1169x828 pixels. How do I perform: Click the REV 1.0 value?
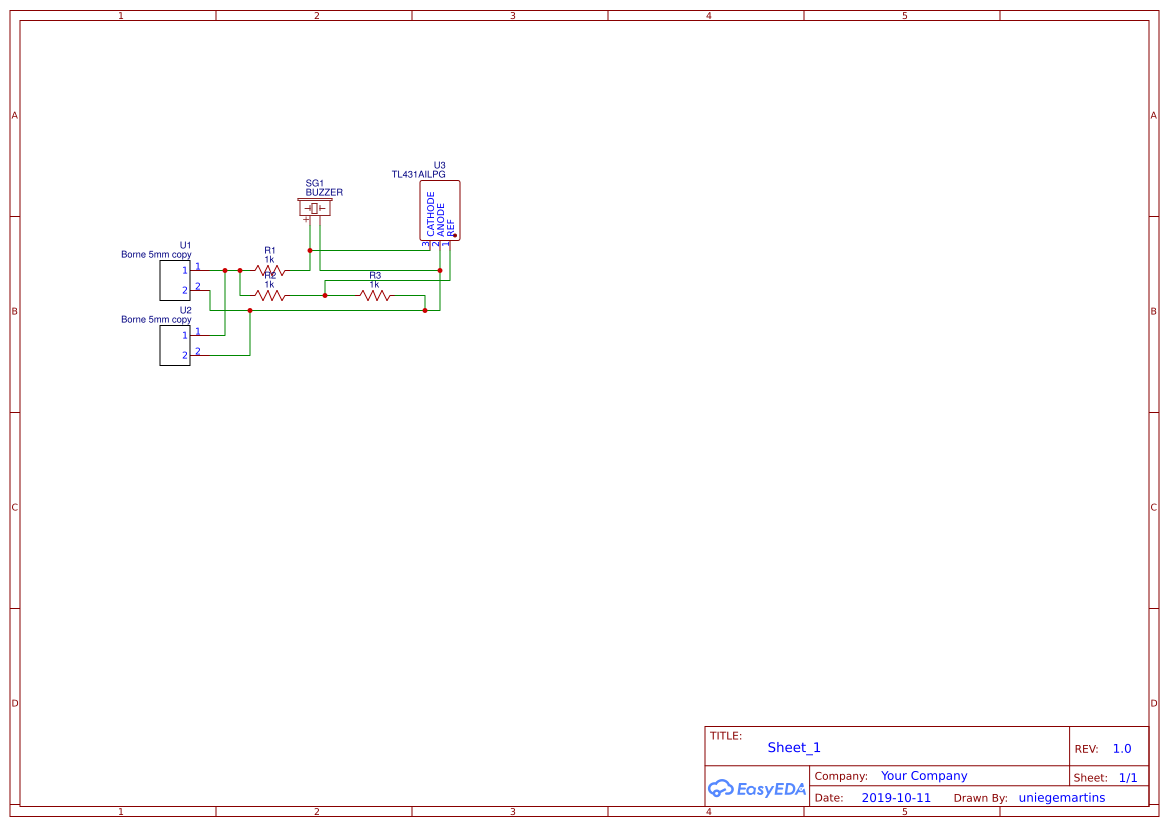1119,747
